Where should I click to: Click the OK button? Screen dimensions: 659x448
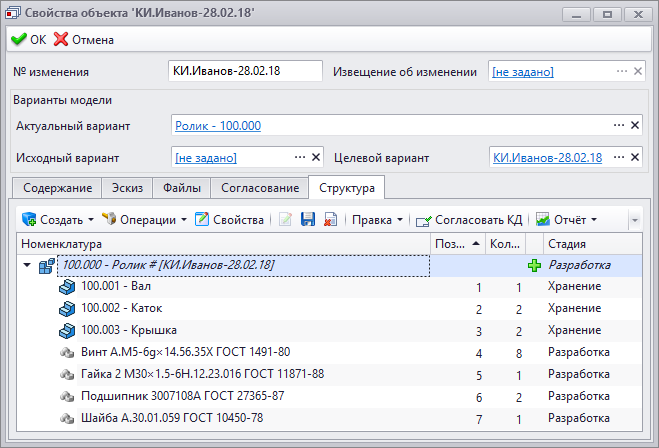tap(29, 40)
